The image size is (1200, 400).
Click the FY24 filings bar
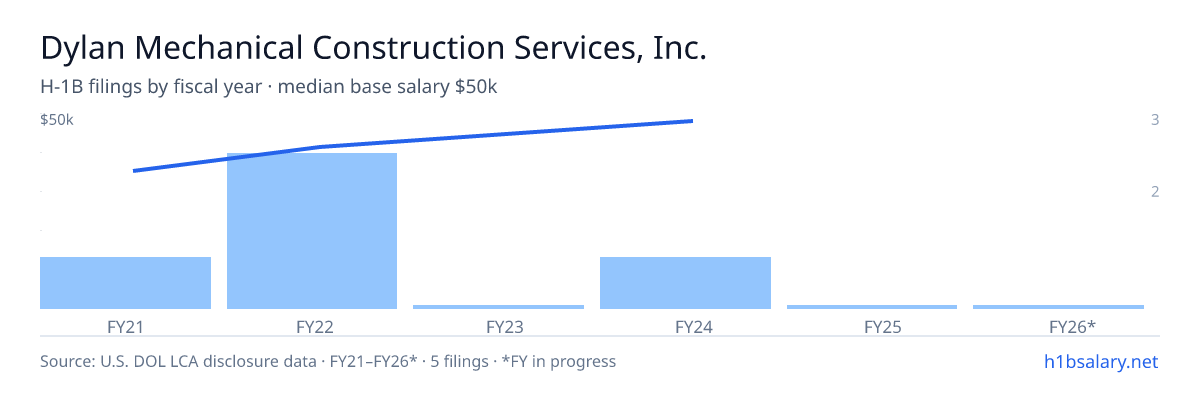click(x=685, y=283)
